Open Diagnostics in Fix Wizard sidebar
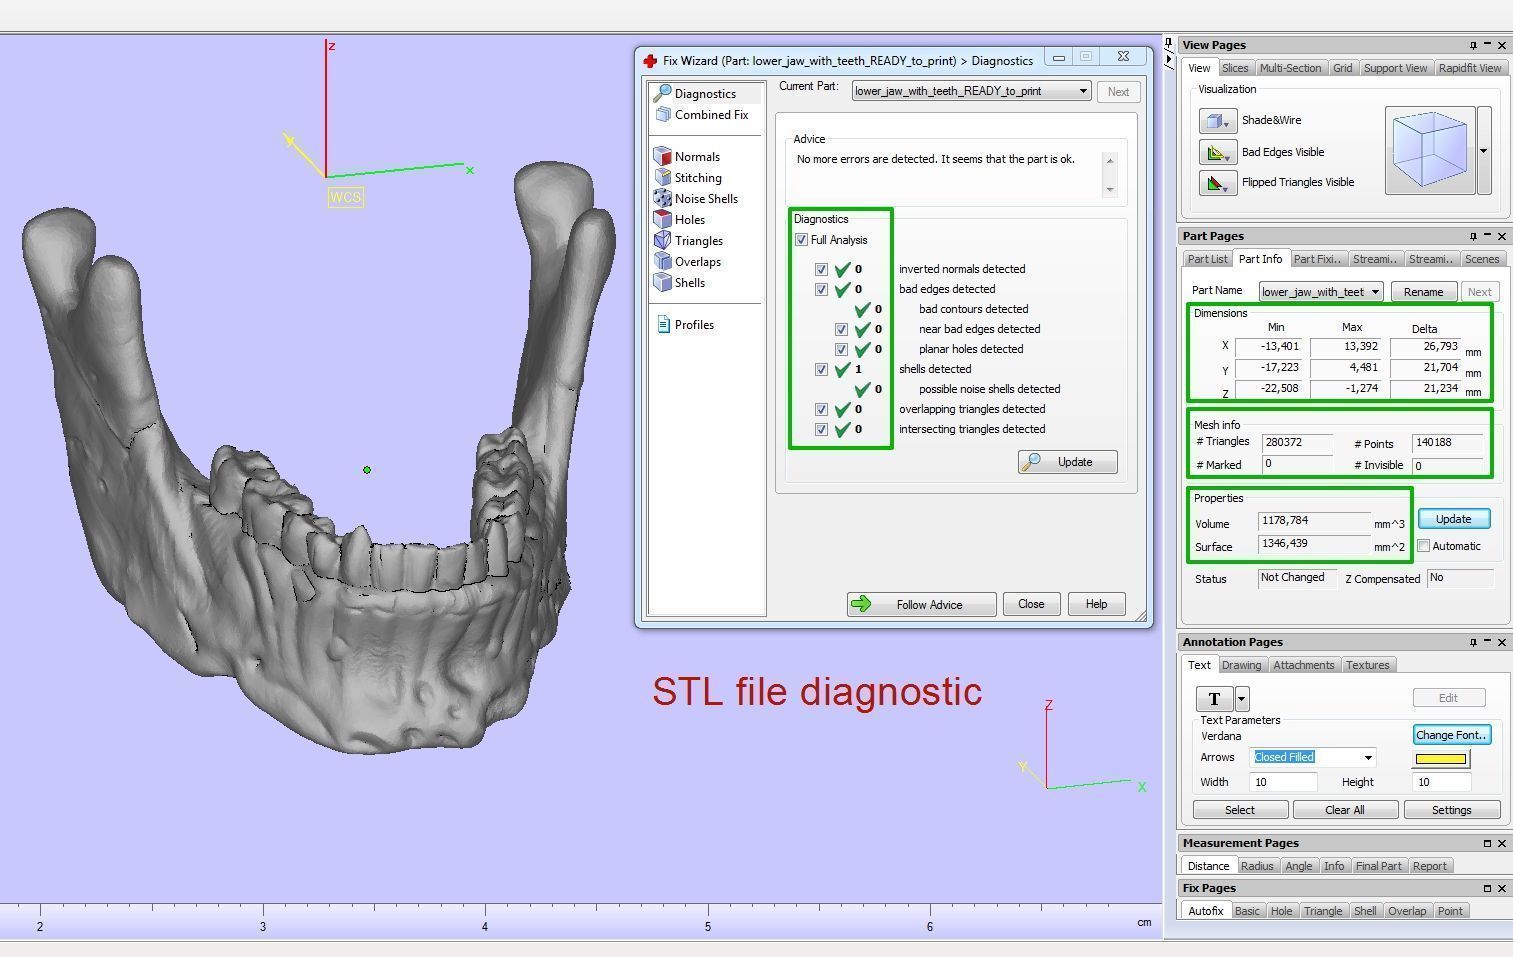 point(705,93)
